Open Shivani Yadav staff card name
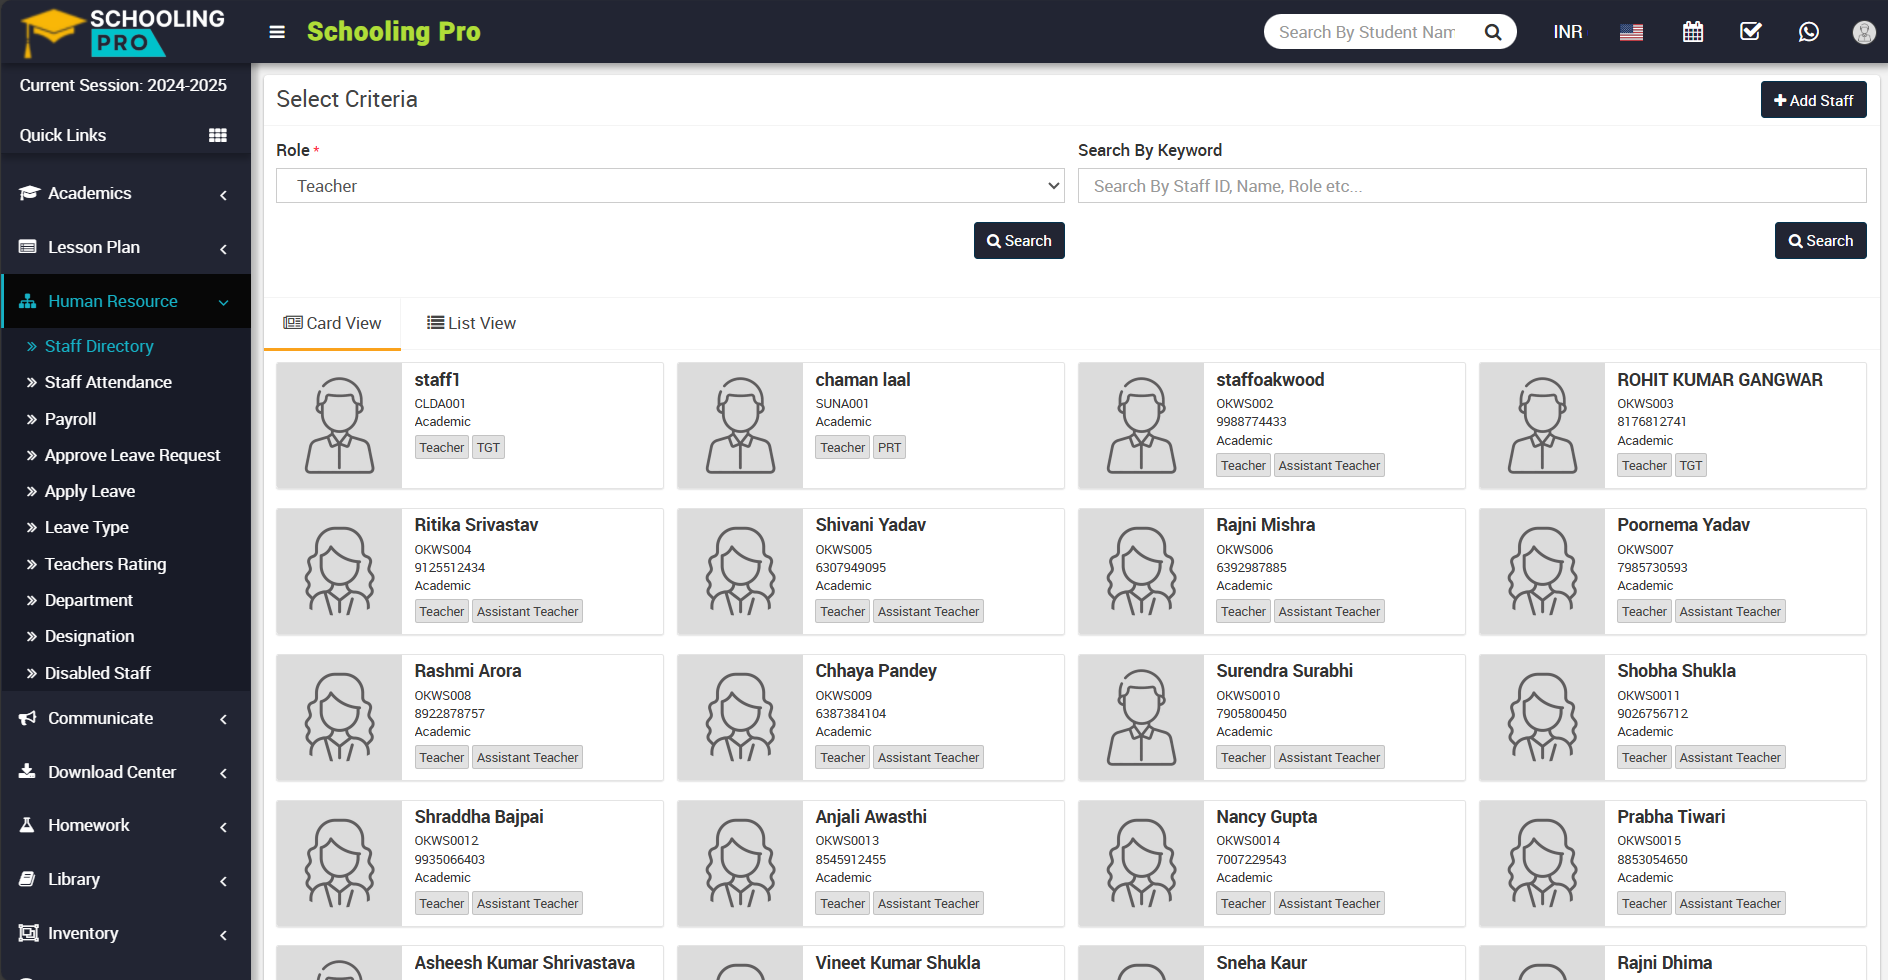1888x980 pixels. pos(870,525)
